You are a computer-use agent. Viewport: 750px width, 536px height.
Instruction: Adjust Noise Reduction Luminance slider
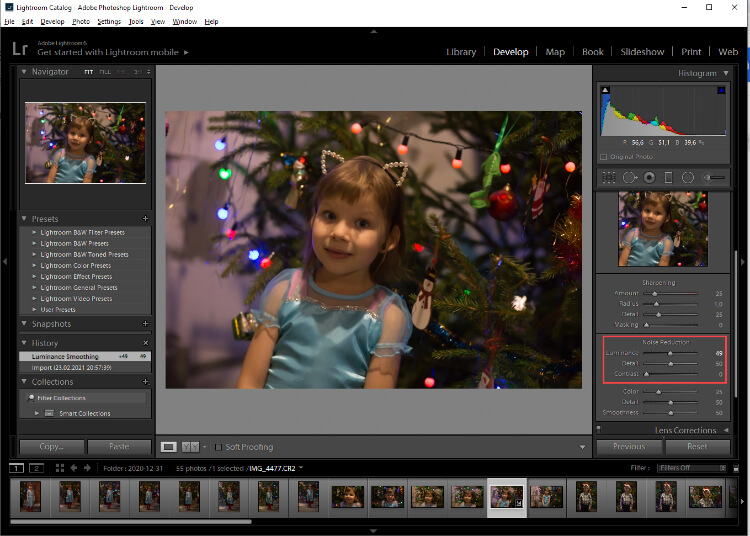coord(670,353)
